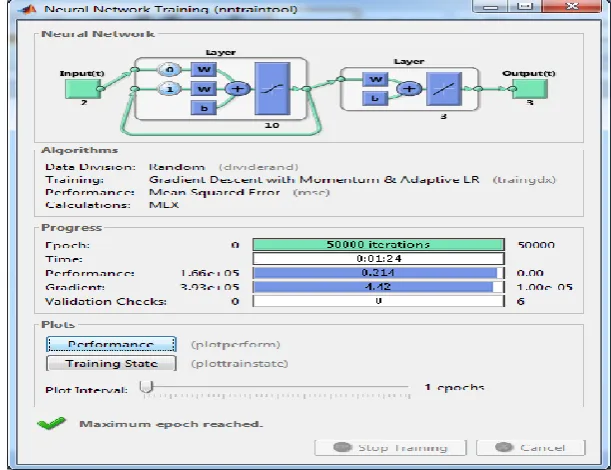Click the sum node in first layer
The width and height of the screenshot is (611, 470).
click(237, 89)
